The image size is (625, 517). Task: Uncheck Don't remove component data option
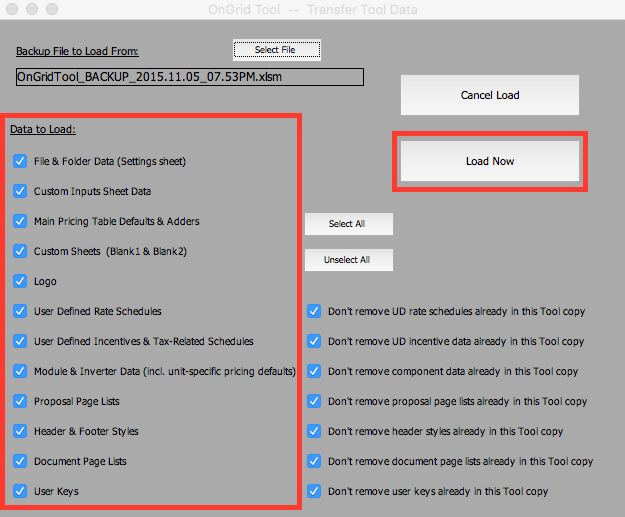coord(315,371)
